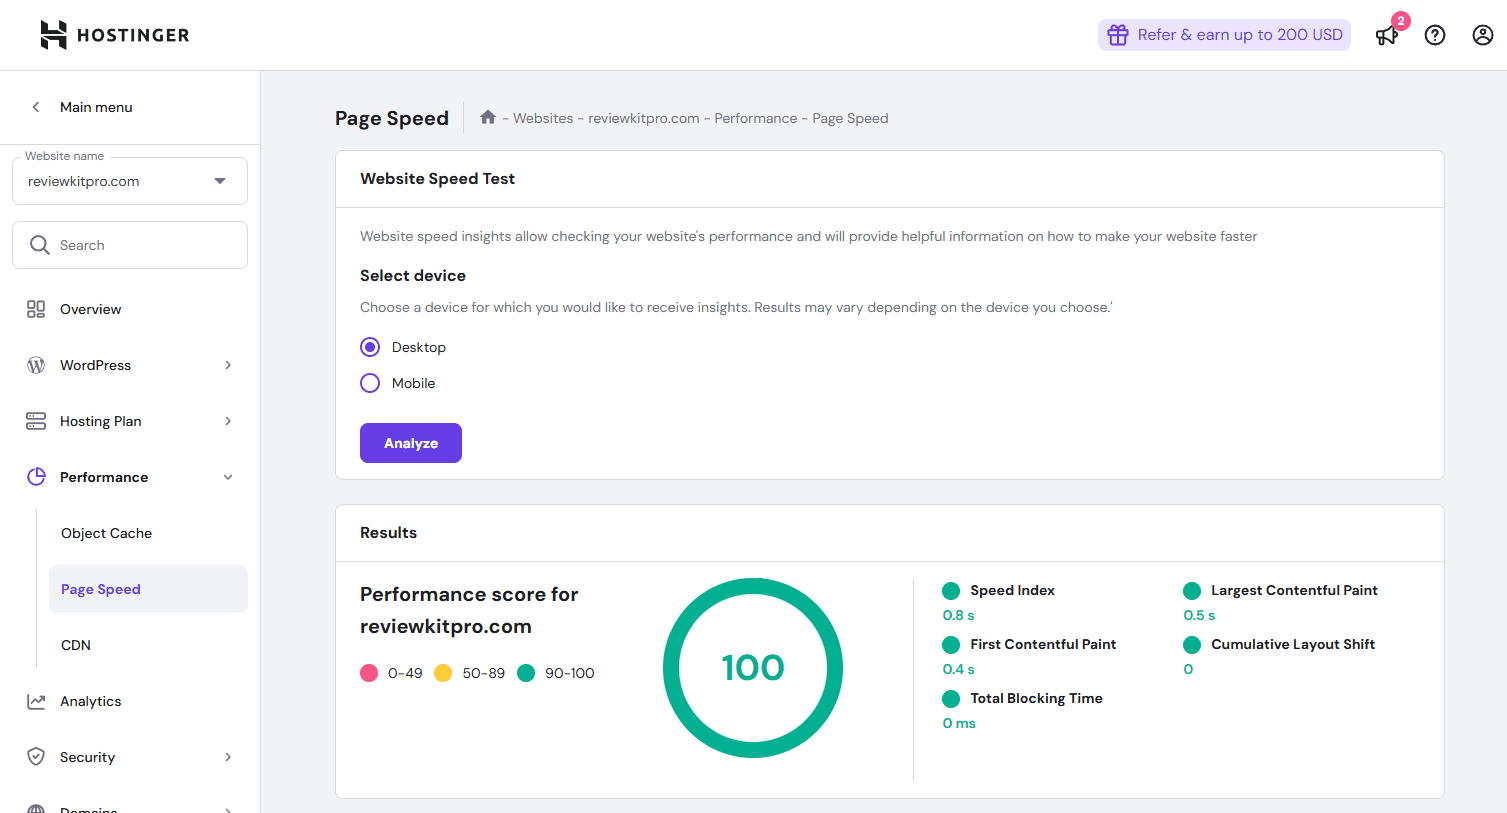Click the yellow 50-89 legend dot
1507x813 pixels.
(x=443, y=673)
